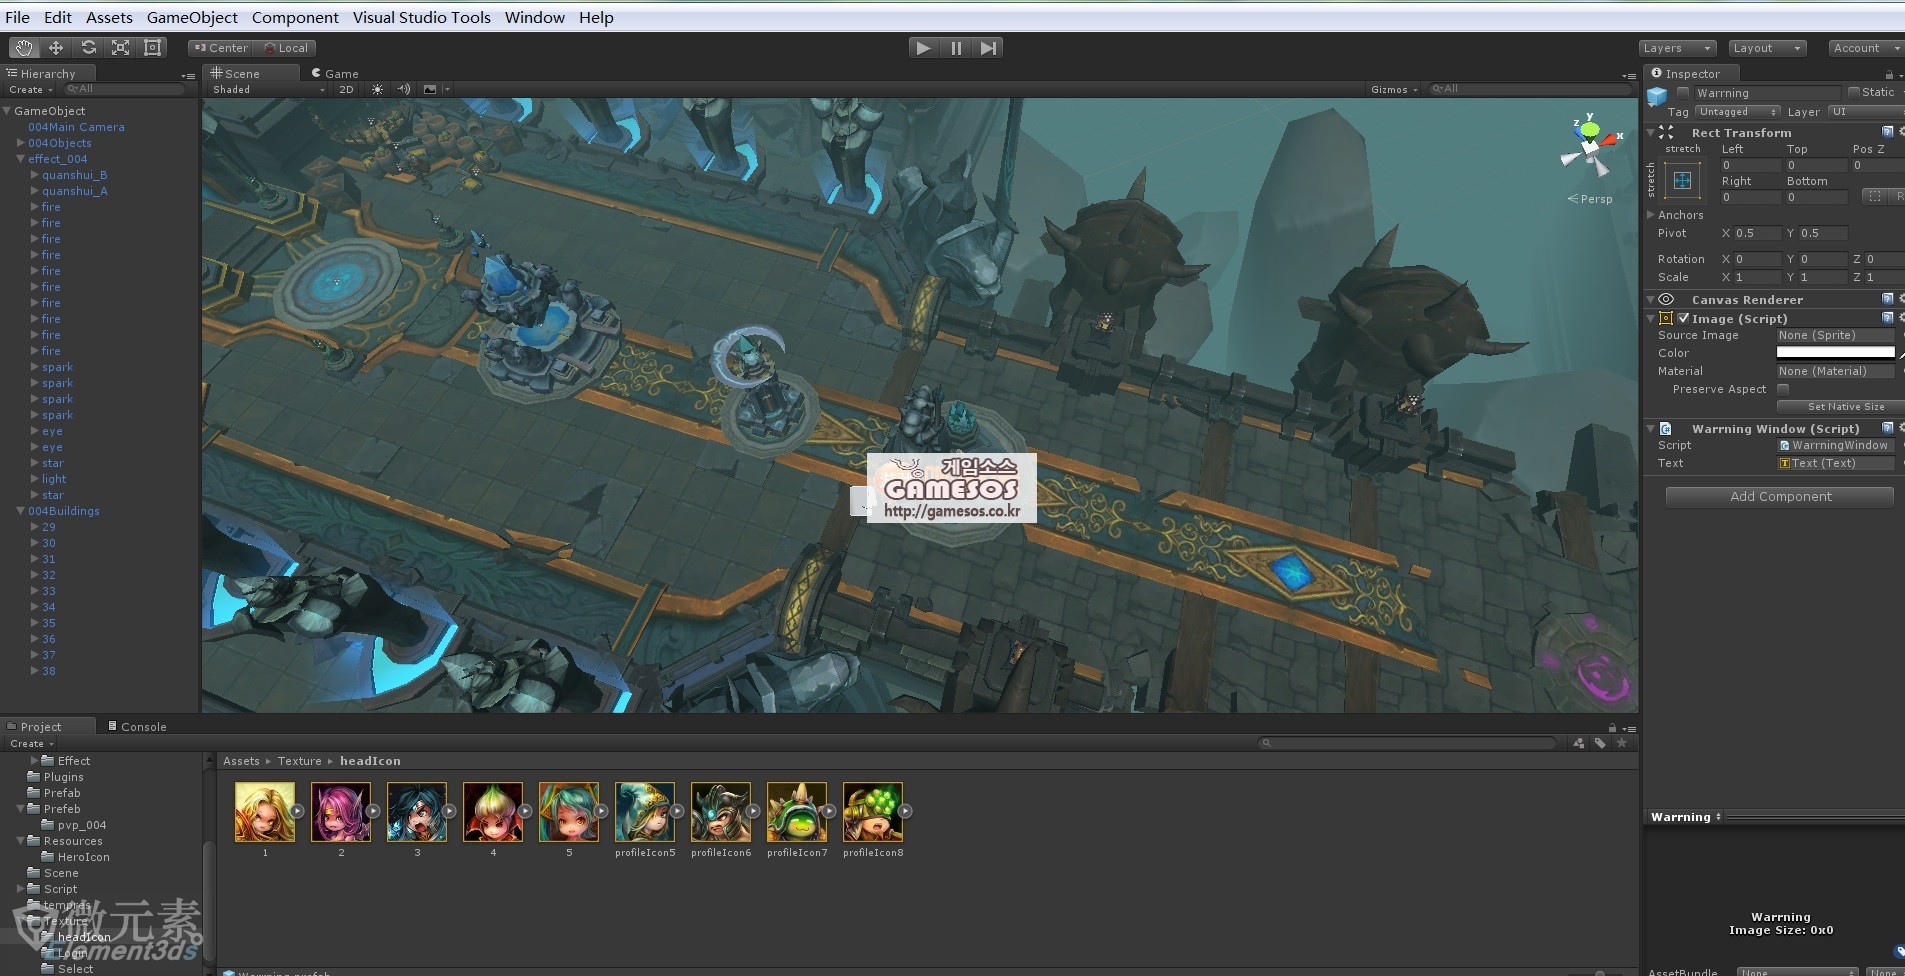Image resolution: width=1905 pixels, height=976 pixels.
Task: Select the Scale tool
Action: click(x=120, y=48)
